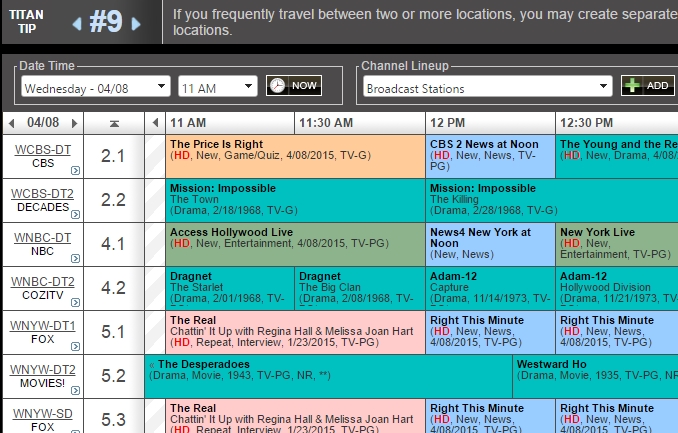
Task: Select News4 New York at Noon
Action: pos(490,244)
